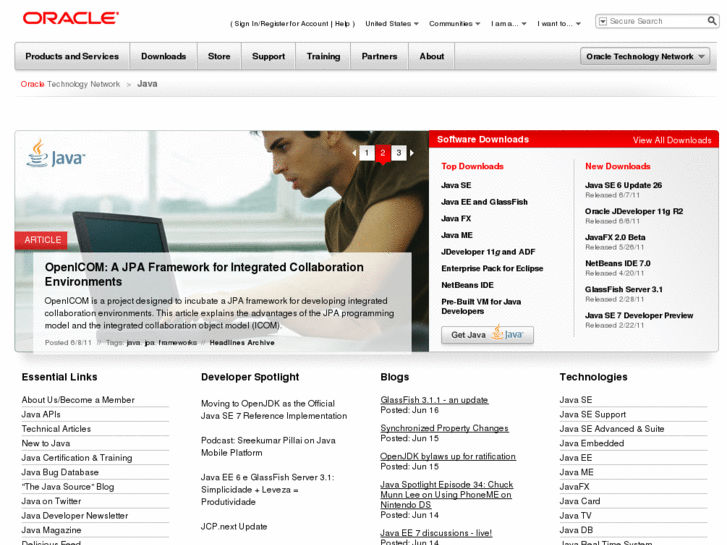
Task: Open Java Embedded technology link
Action: [592, 443]
